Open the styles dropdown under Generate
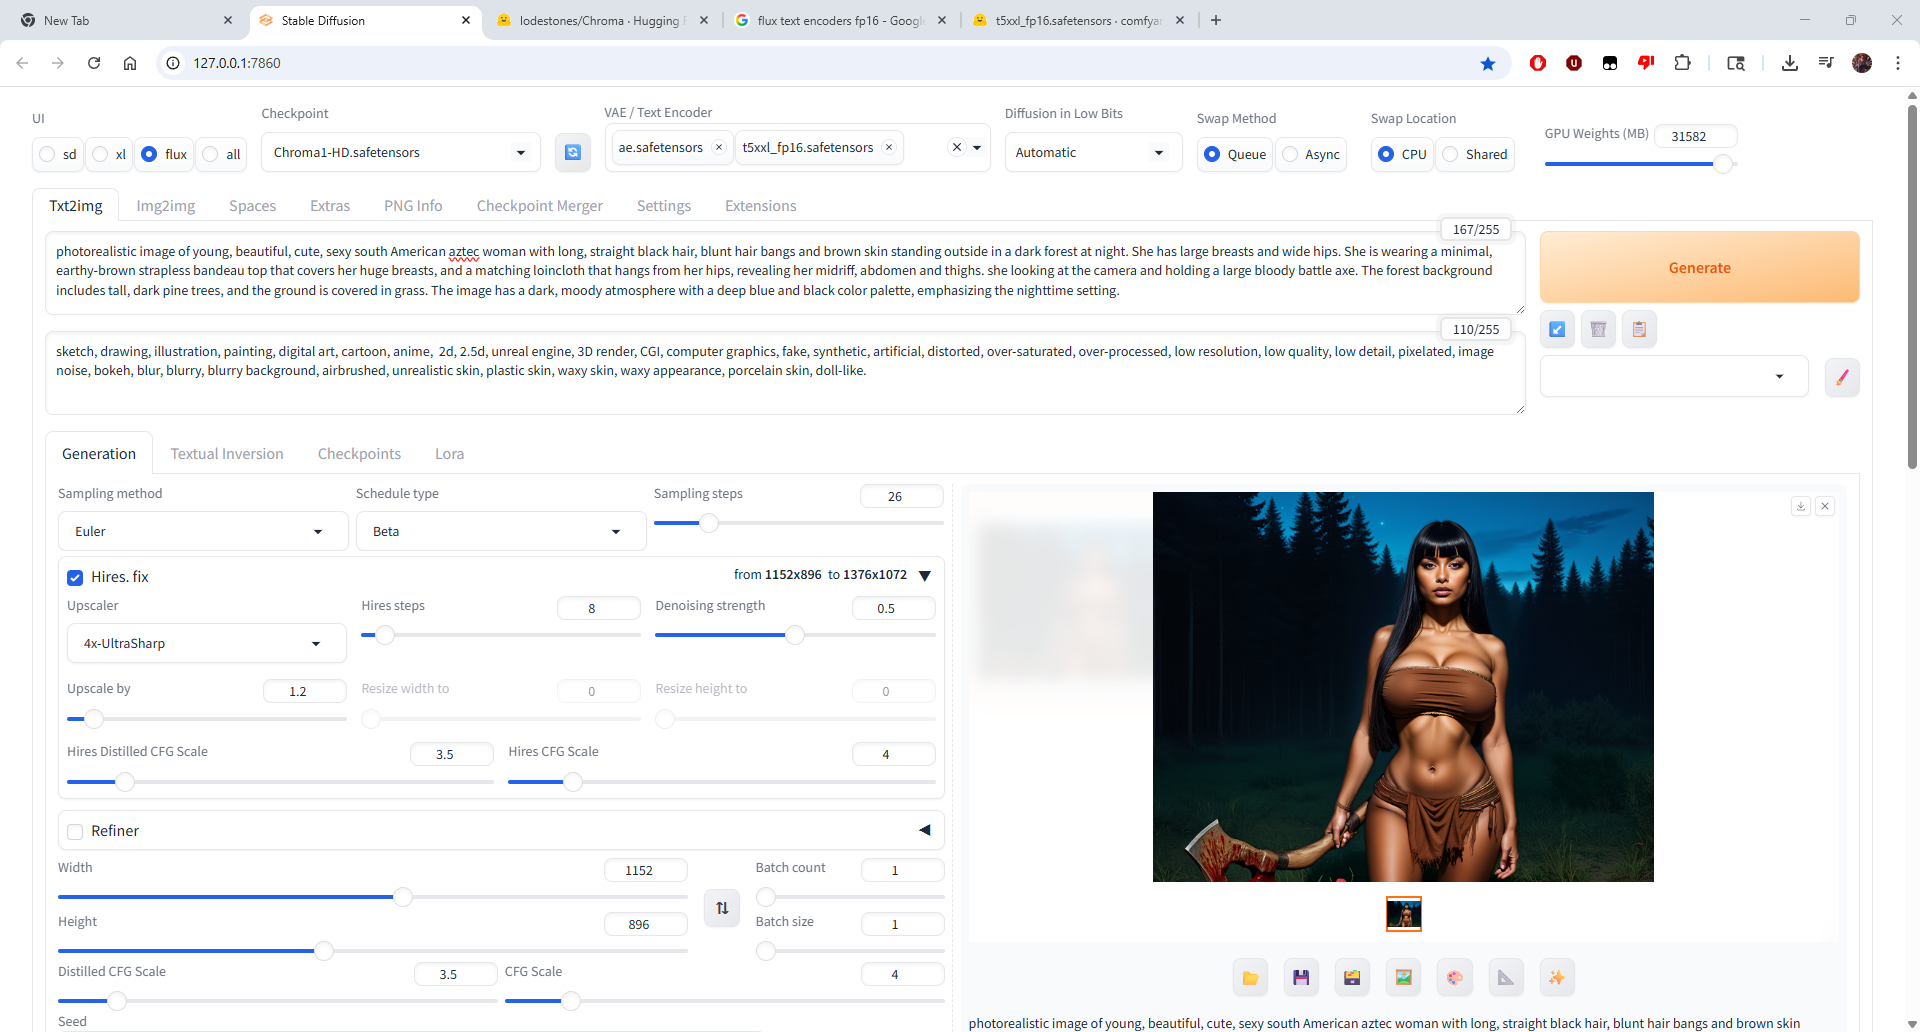Screen dimensions: 1920x1032 tap(1674, 376)
